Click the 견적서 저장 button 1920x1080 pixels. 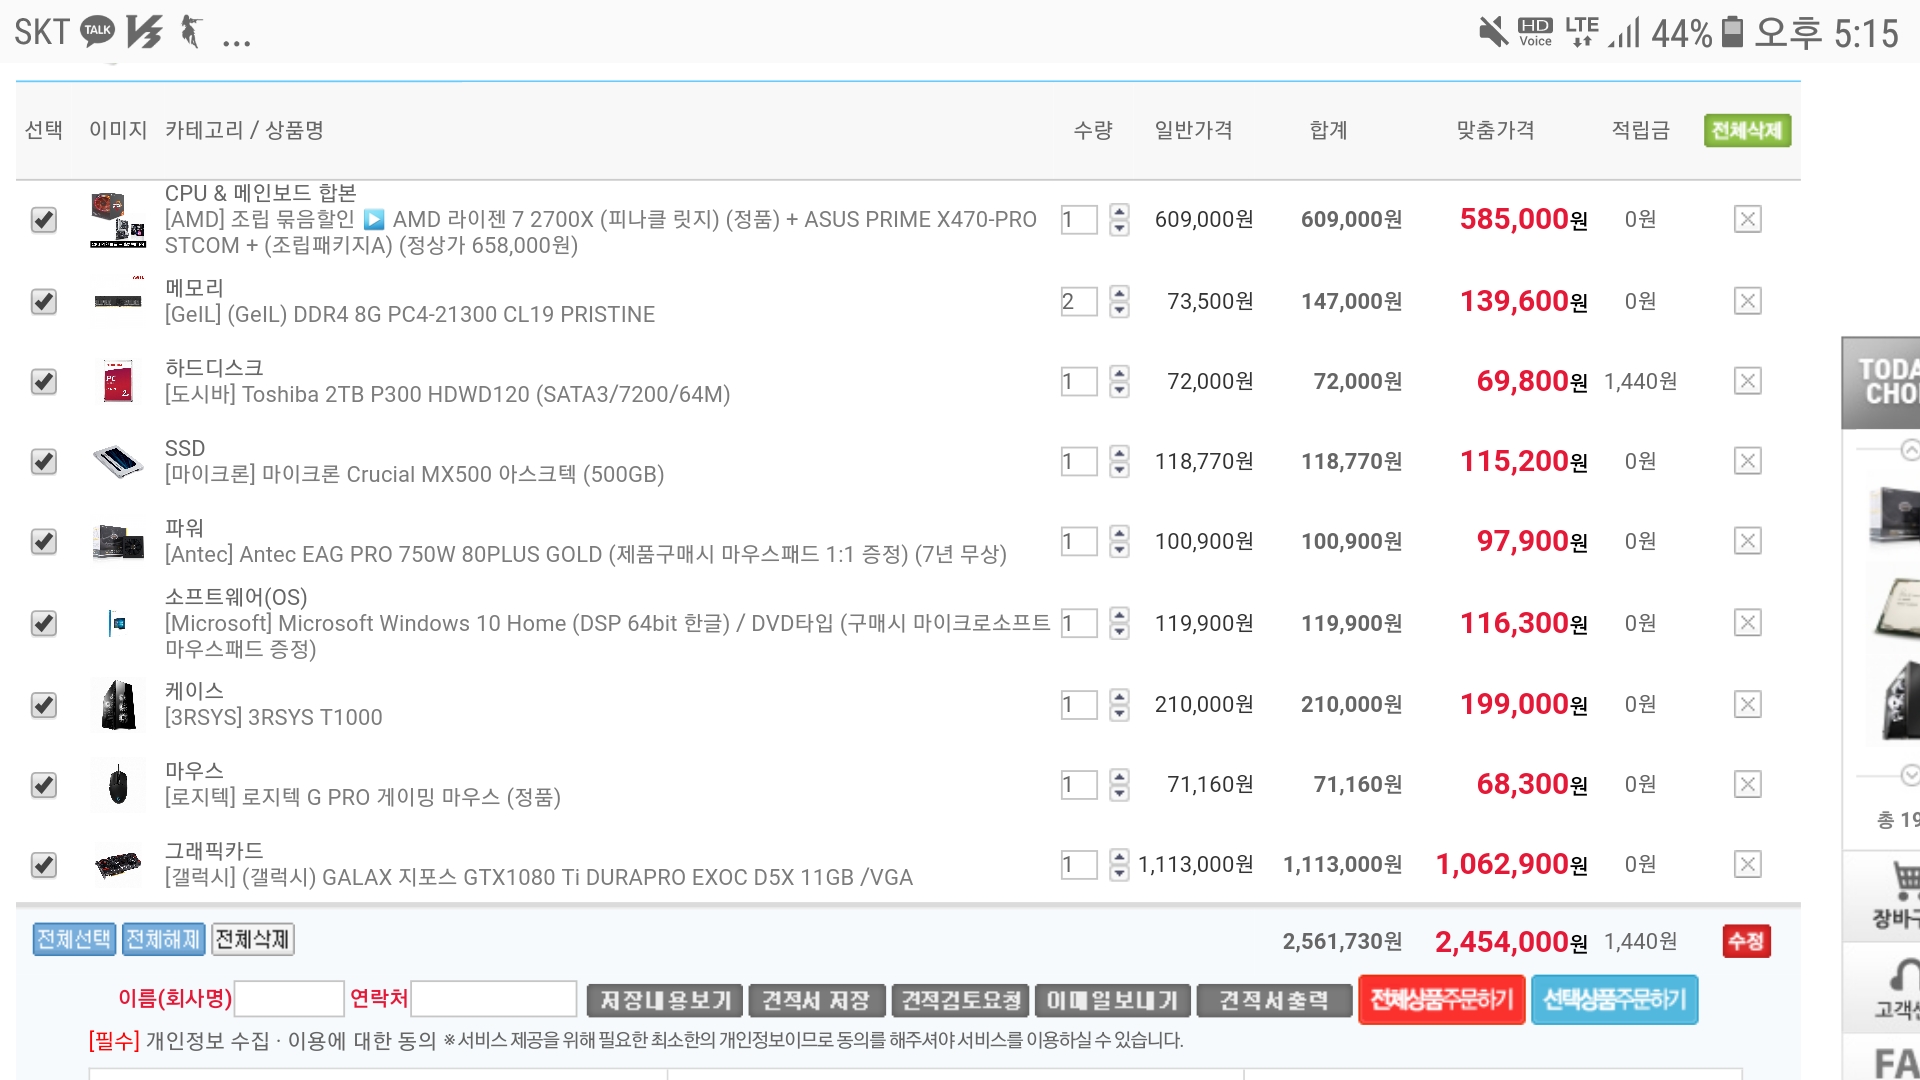[816, 1000]
